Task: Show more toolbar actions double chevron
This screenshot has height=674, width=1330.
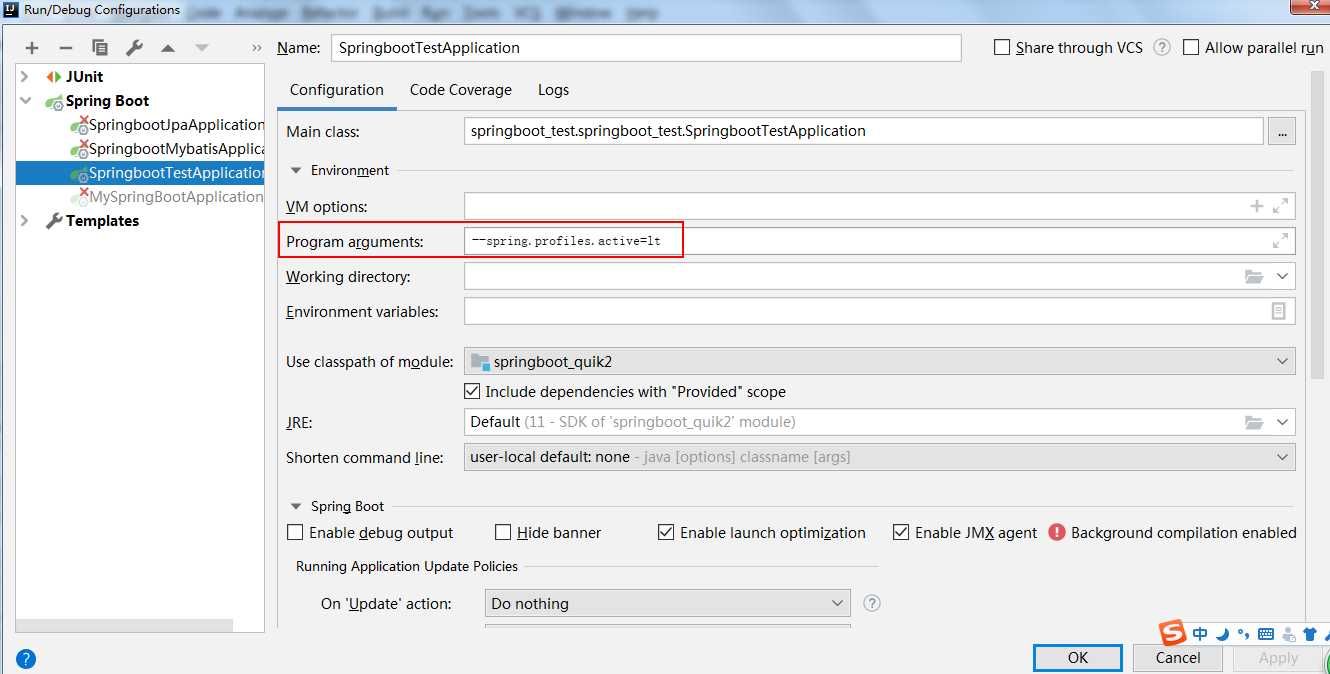Action: pyautogui.click(x=257, y=48)
